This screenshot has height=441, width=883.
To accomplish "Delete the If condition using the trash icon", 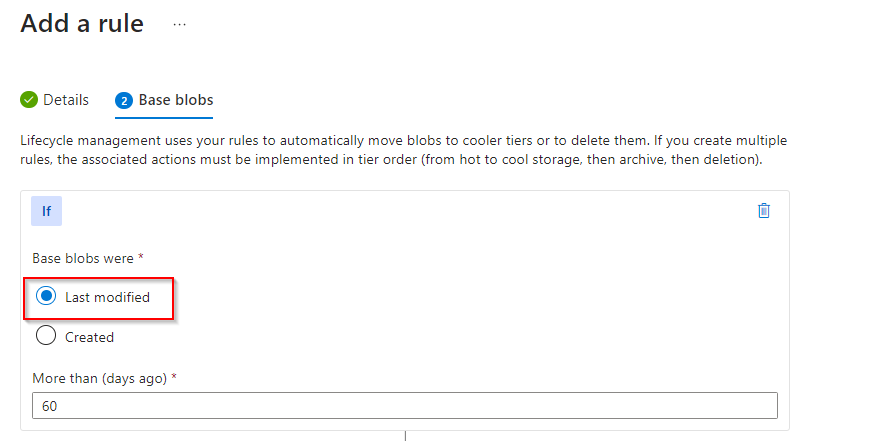I will [x=764, y=210].
